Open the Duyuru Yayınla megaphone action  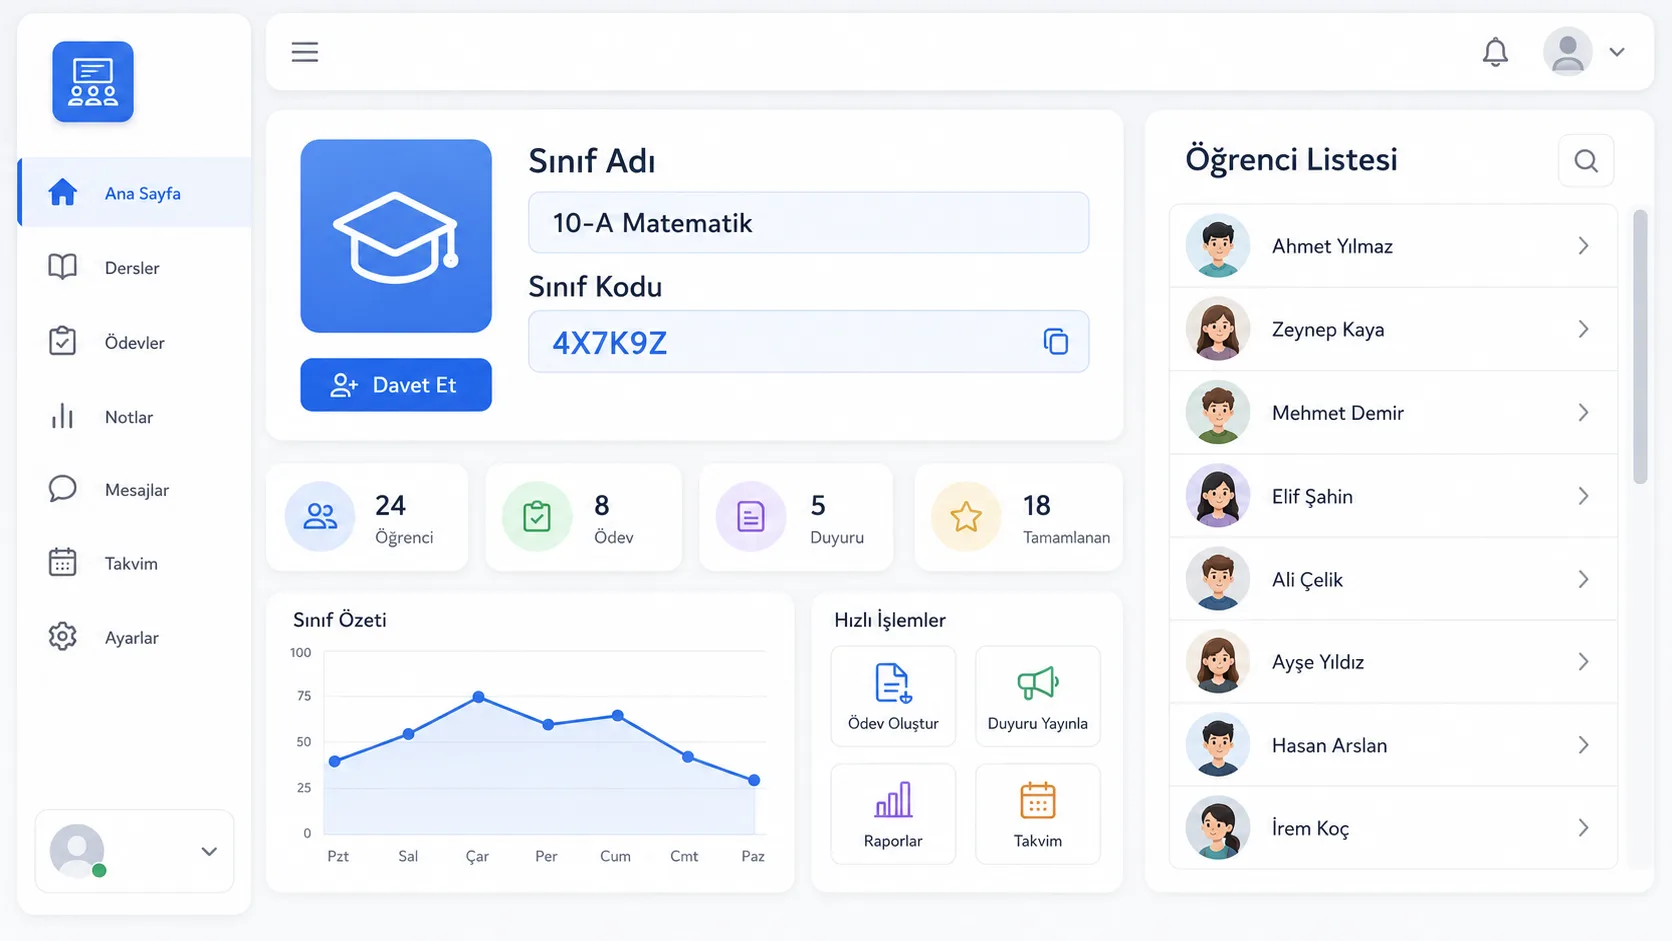tap(1038, 696)
